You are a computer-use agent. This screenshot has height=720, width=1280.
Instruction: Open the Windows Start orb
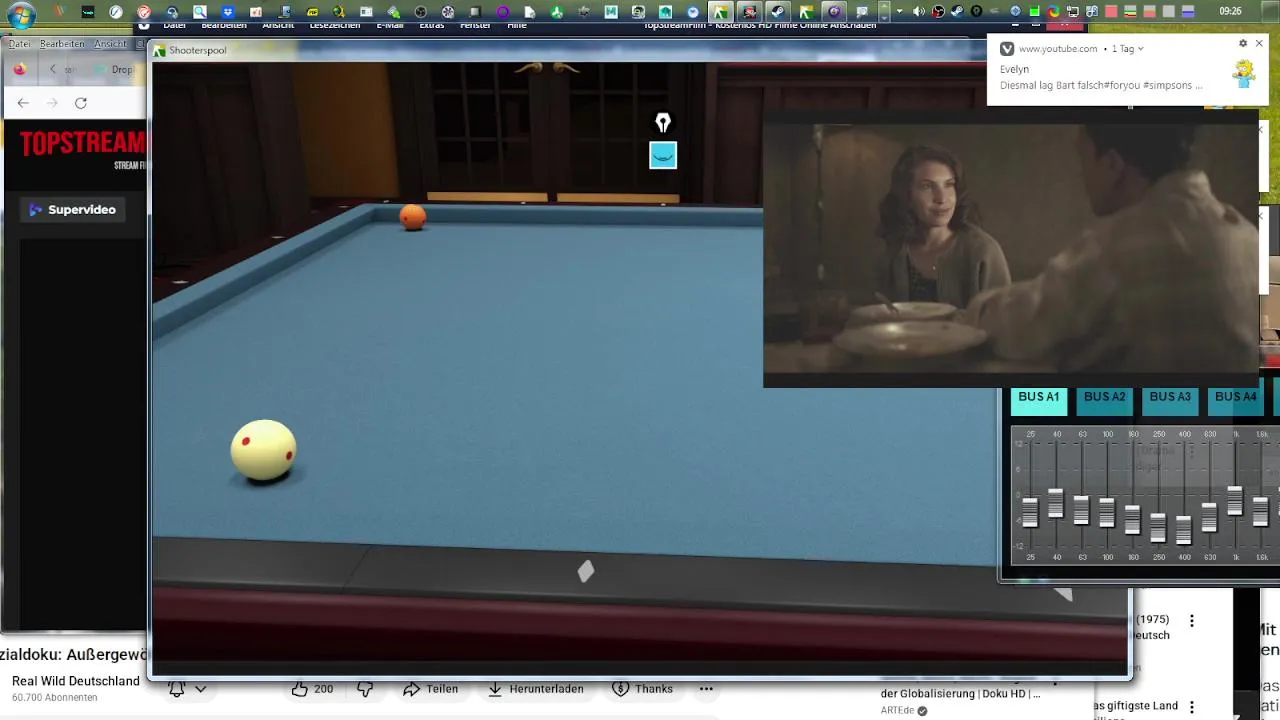[21, 13]
